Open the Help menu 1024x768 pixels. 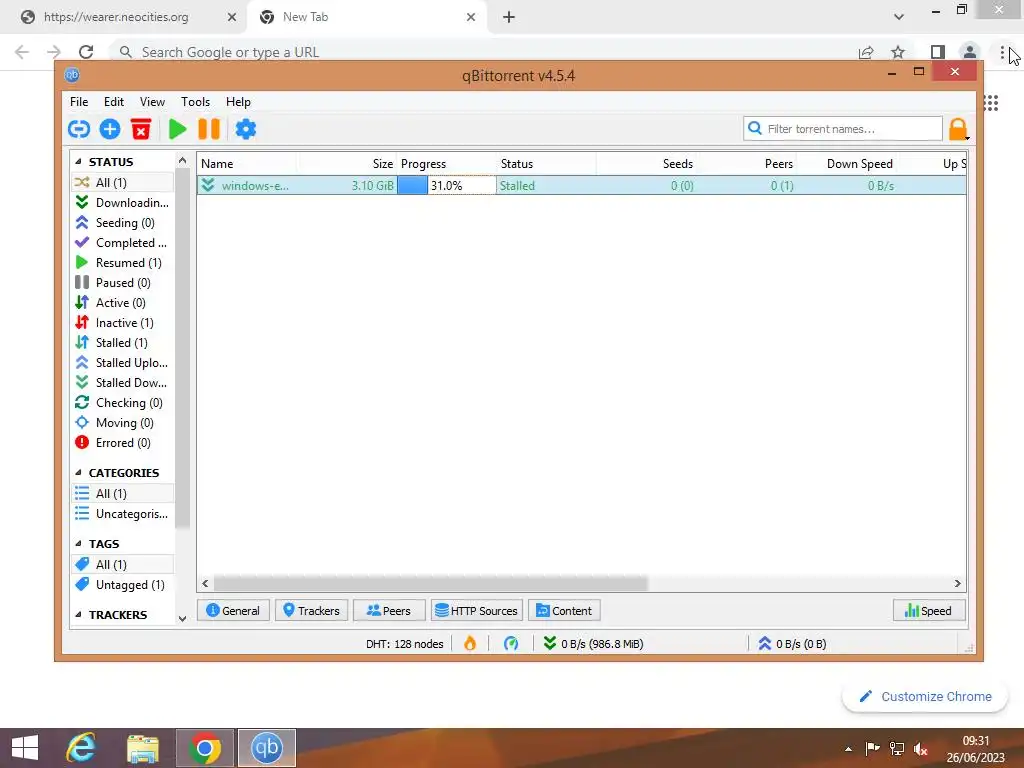[238, 102]
